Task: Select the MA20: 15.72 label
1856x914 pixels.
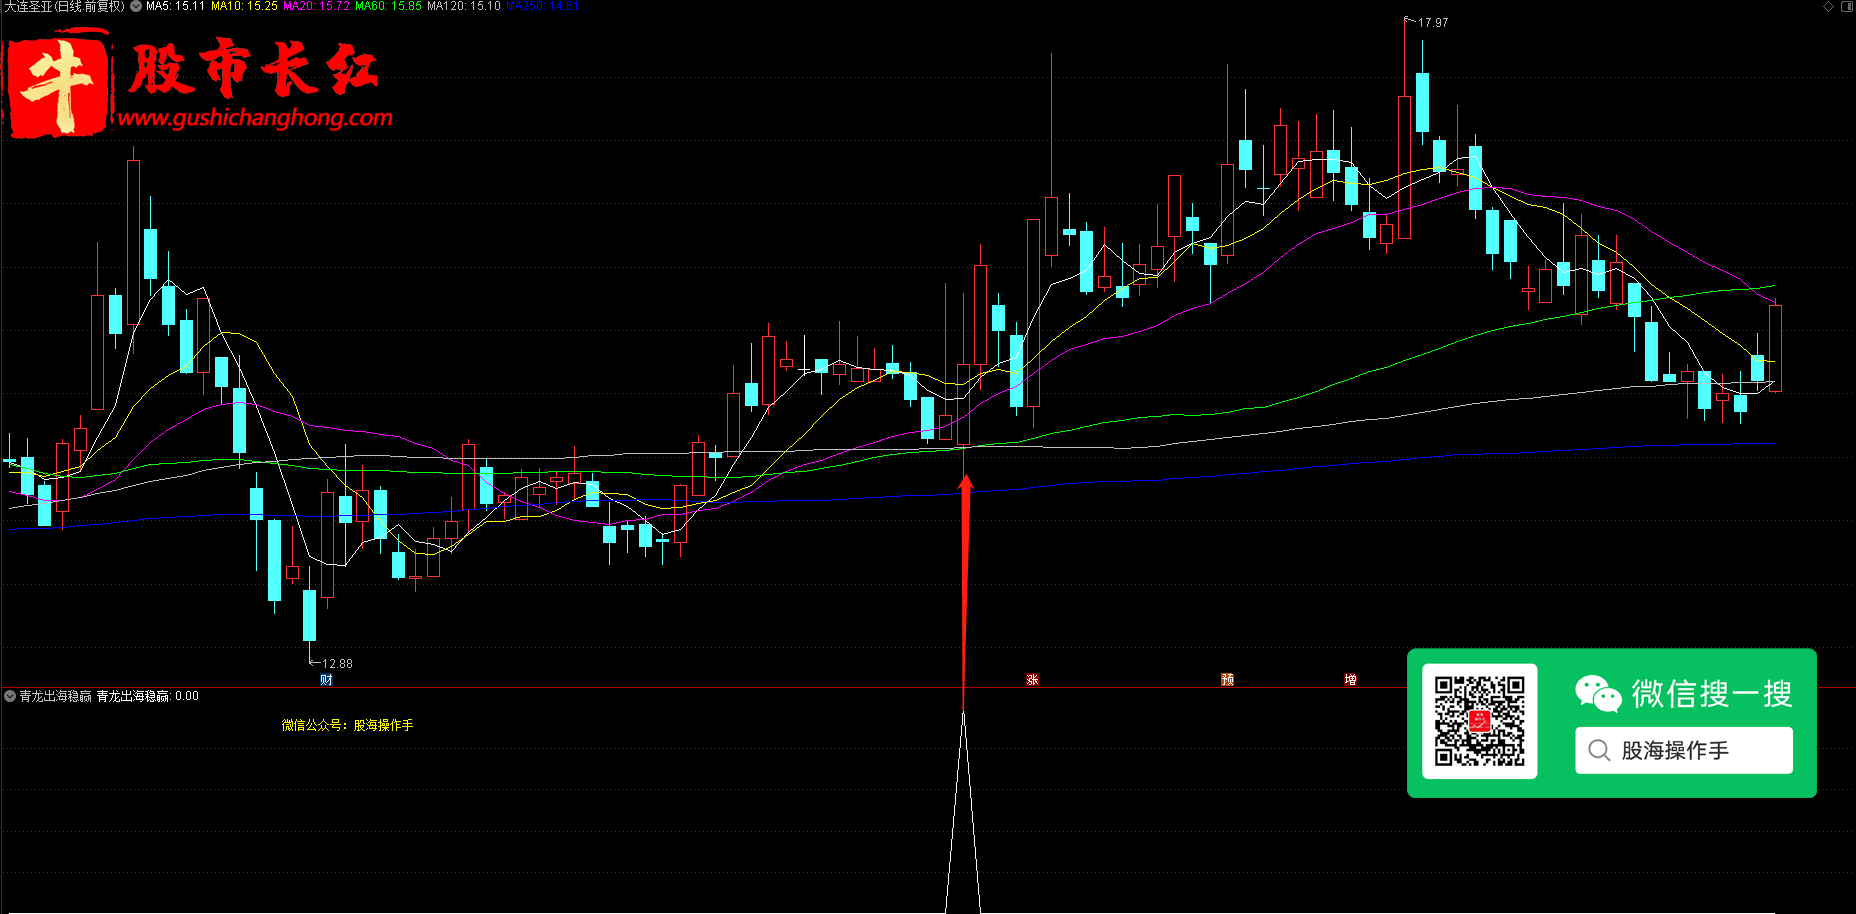Action: pos(317,6)
